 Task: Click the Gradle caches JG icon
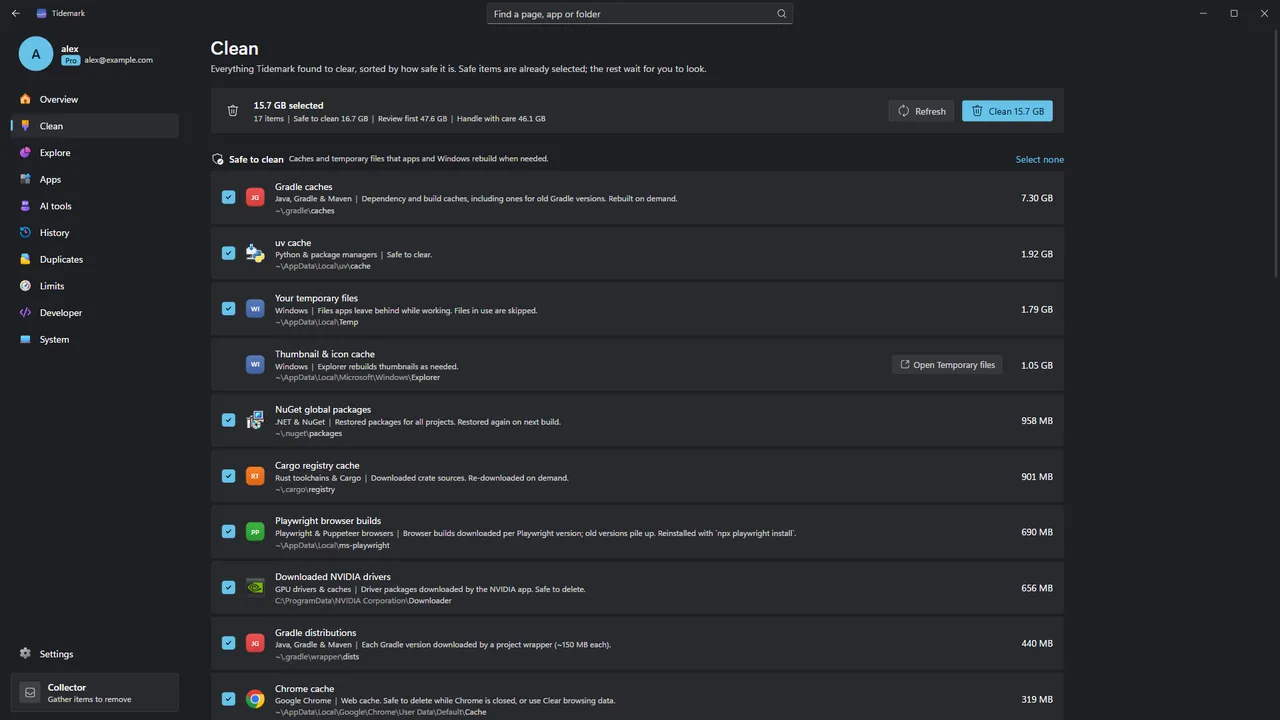pos(255,197)
